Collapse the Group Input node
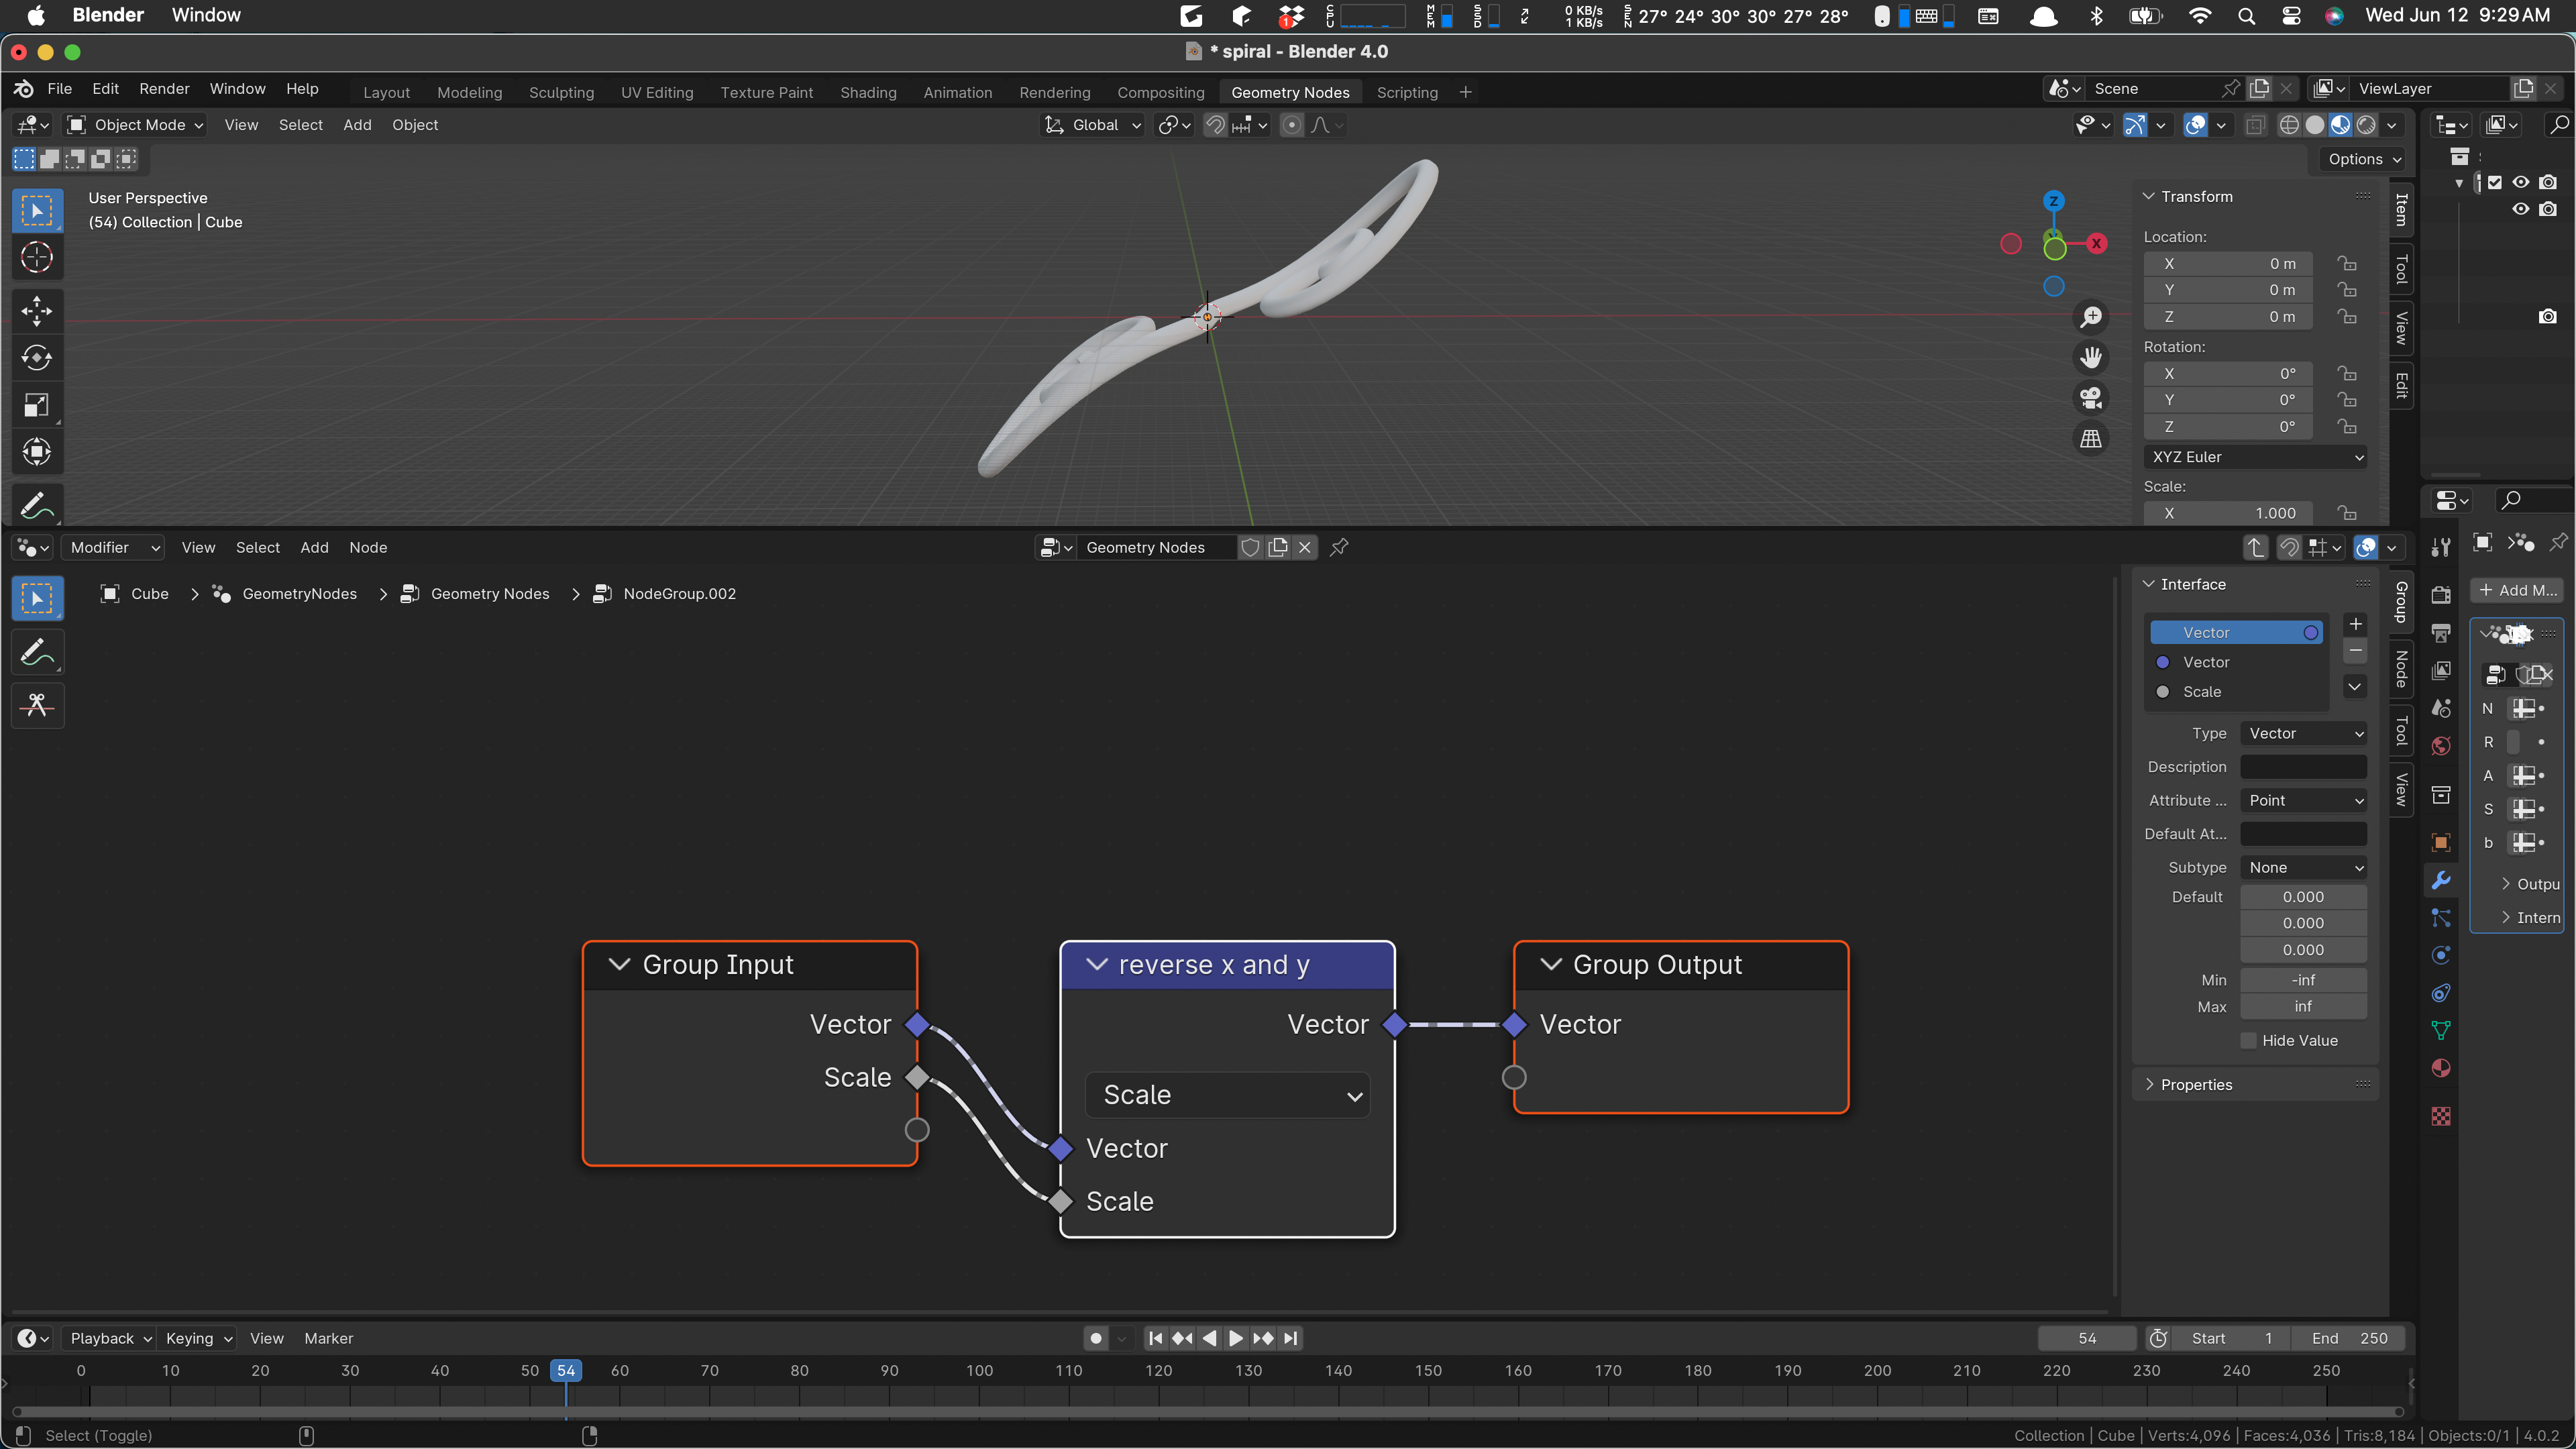 (620, 964)
